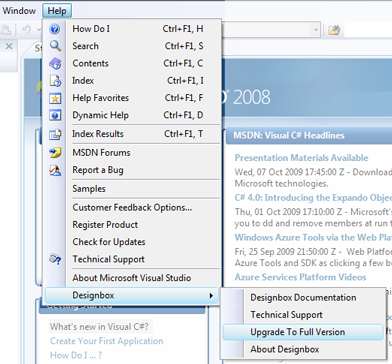Click the Technical Support question-mark icon
This screenshot has height=364, width=392.
(55, 259)
